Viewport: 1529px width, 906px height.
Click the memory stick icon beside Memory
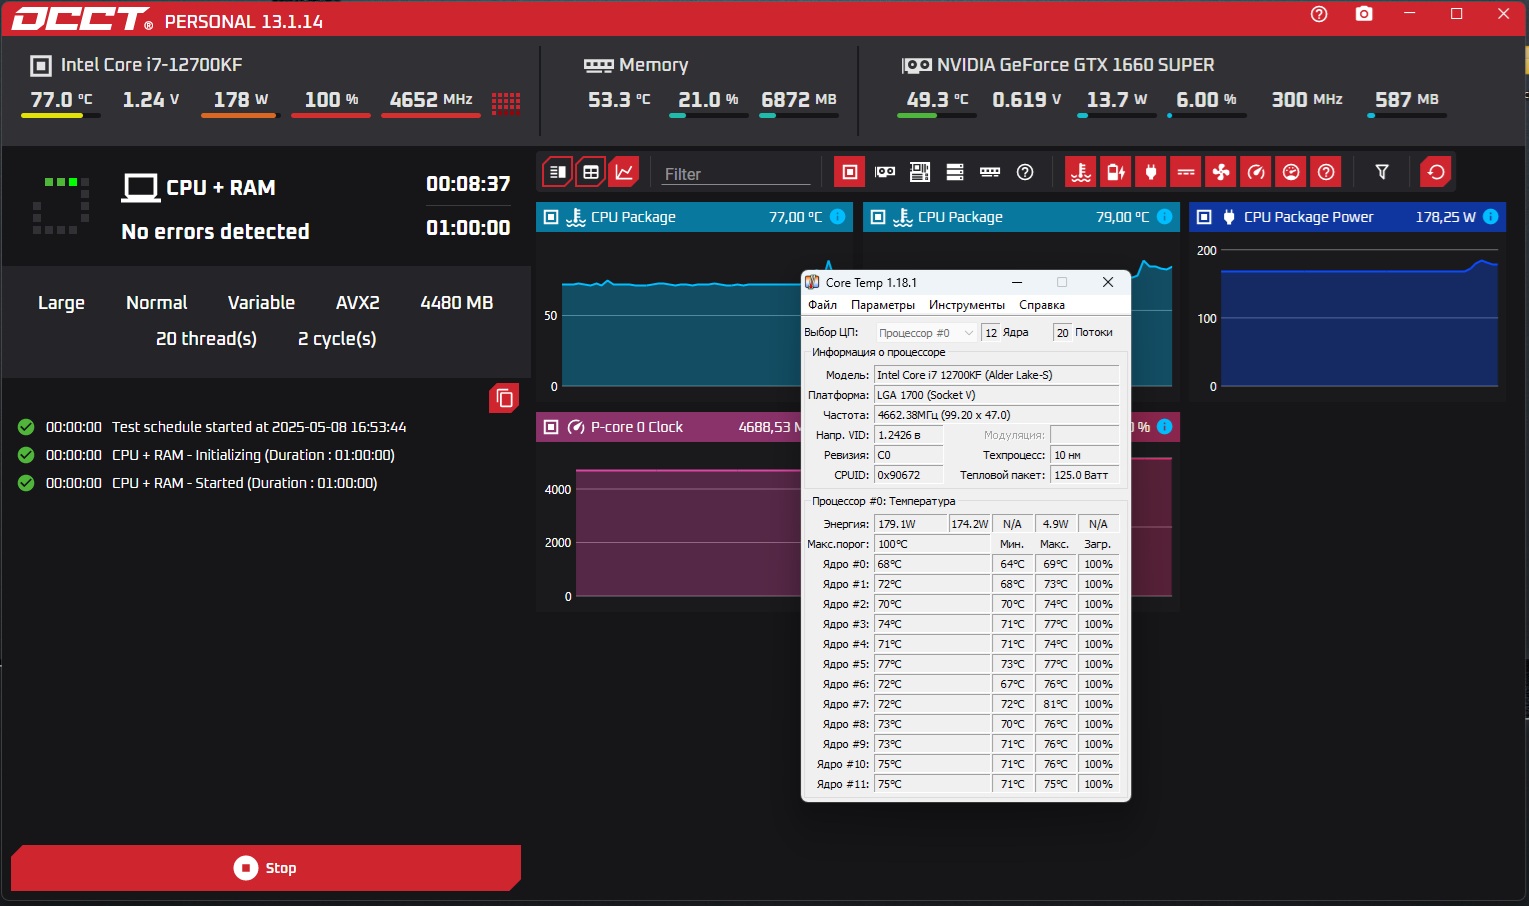(598, 66)
